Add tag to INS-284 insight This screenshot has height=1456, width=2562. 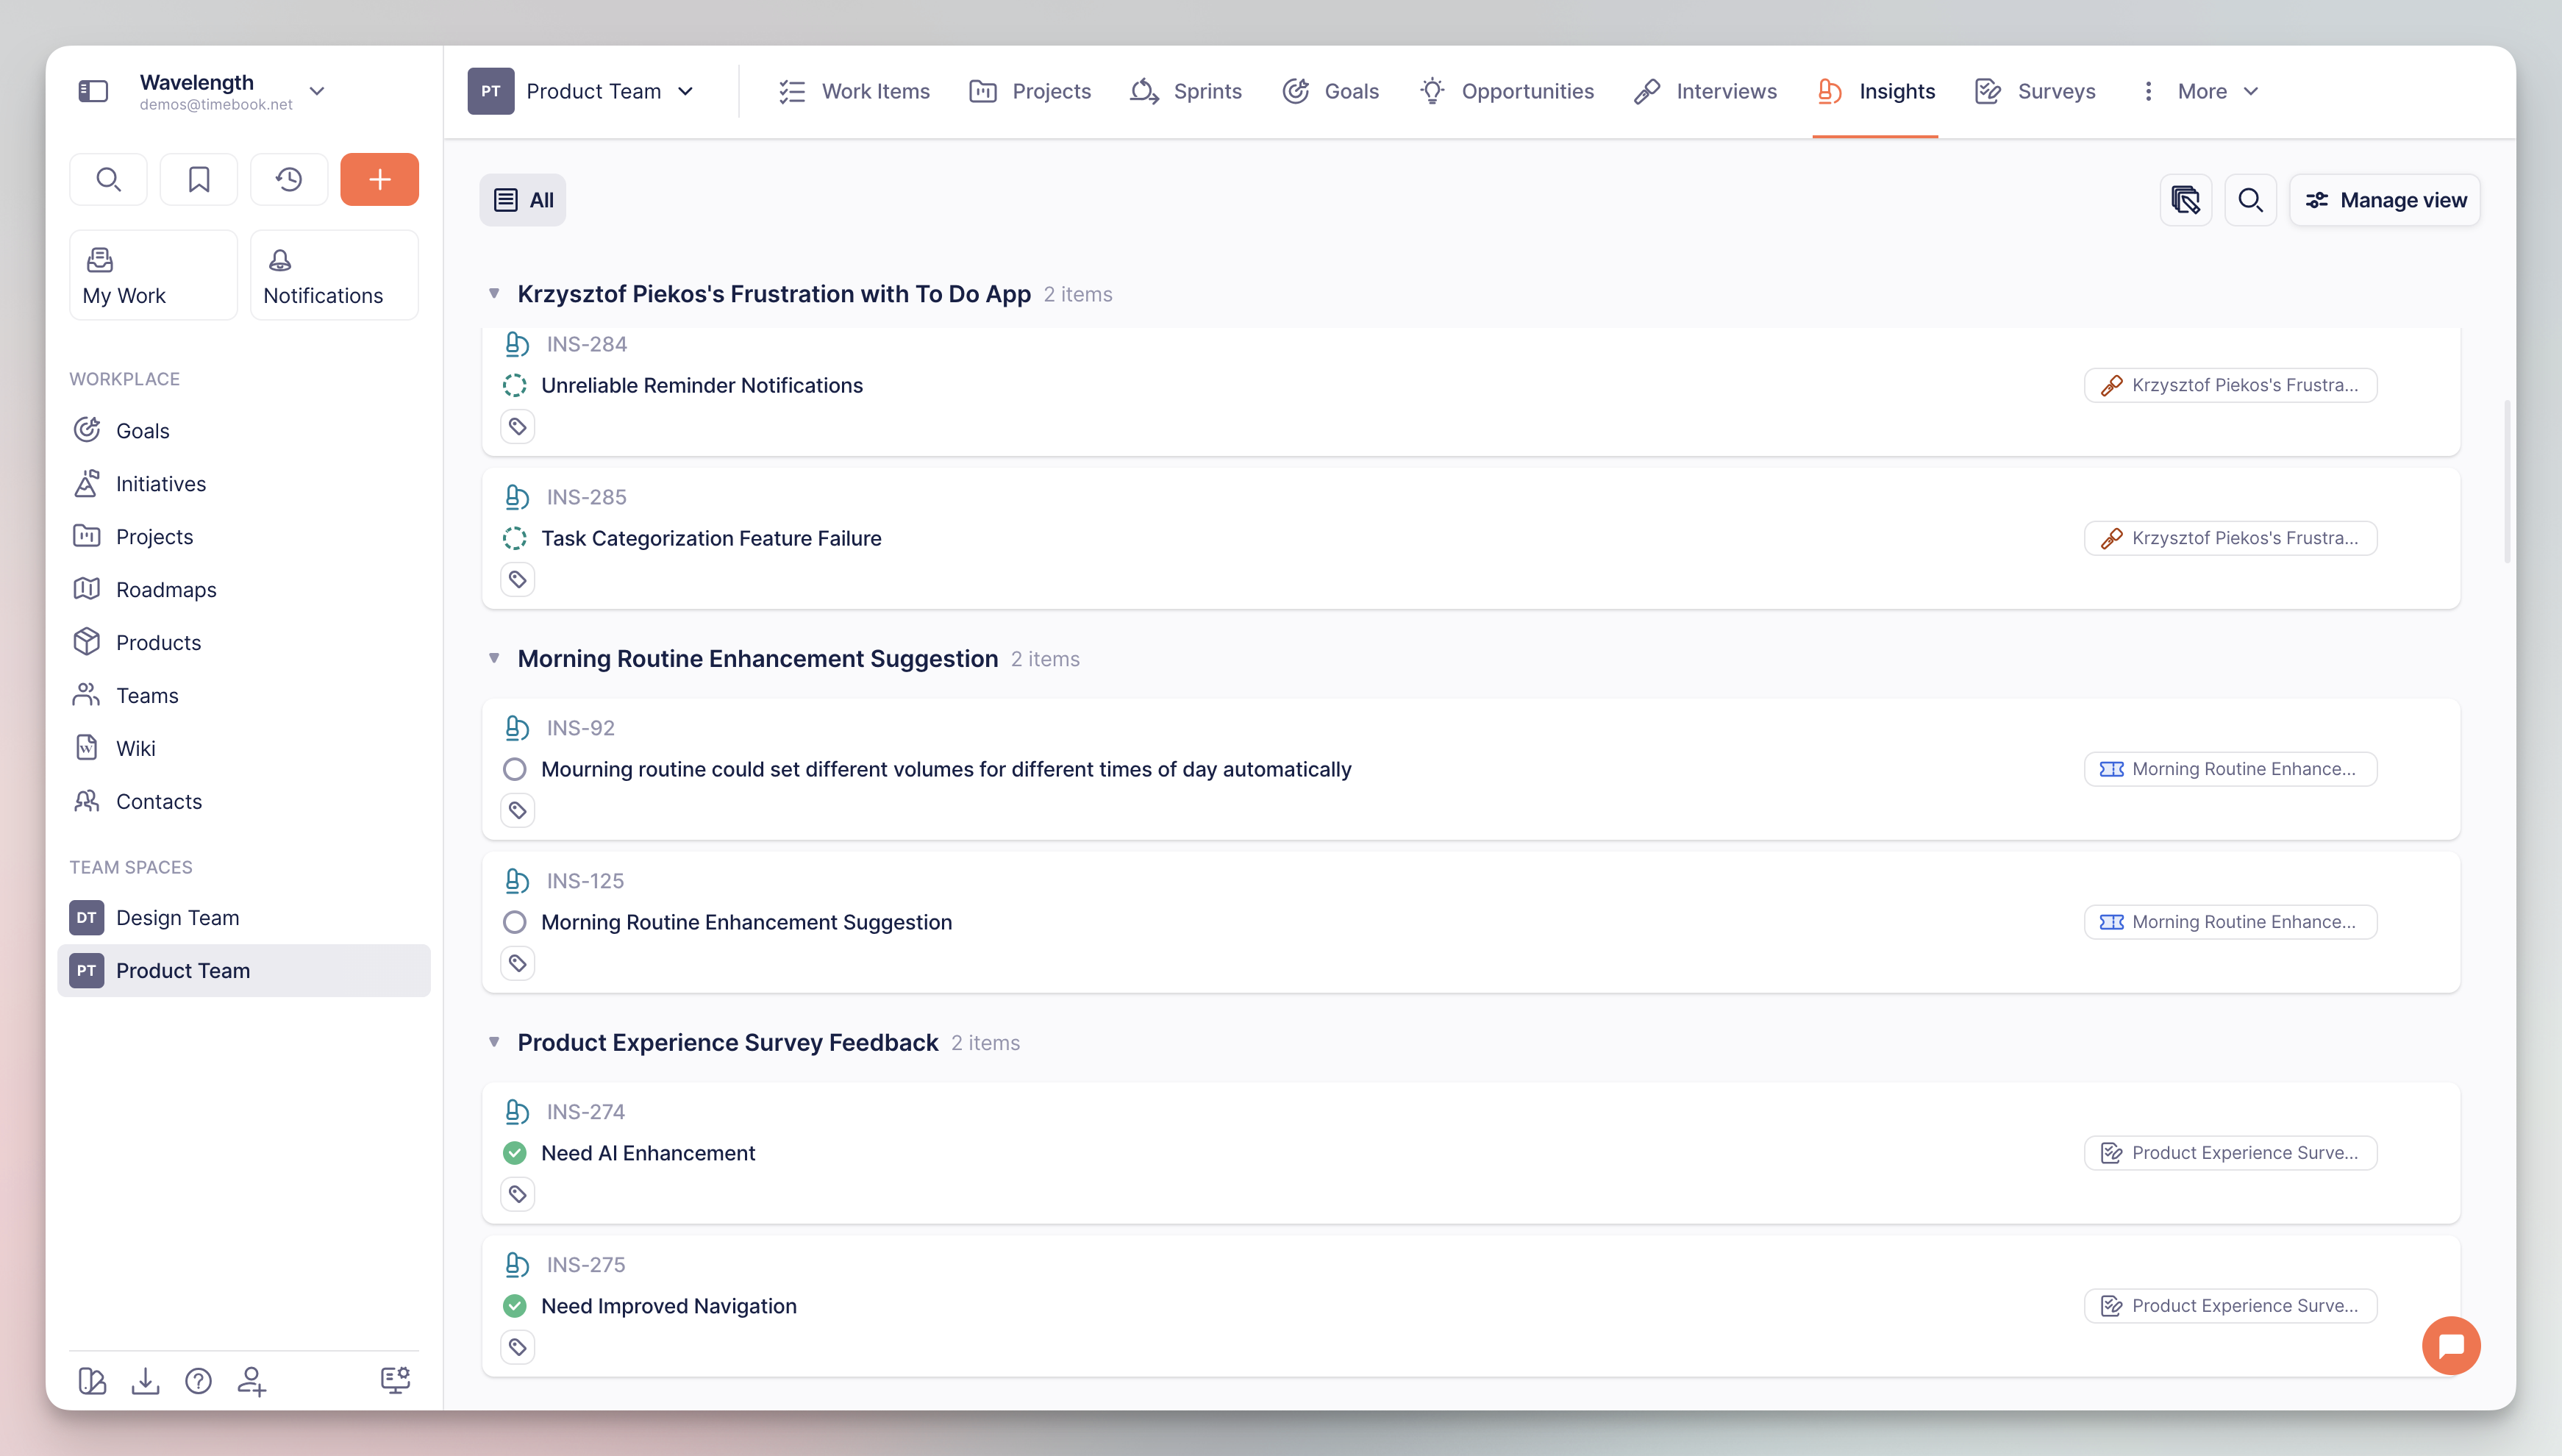pos(518,427)
